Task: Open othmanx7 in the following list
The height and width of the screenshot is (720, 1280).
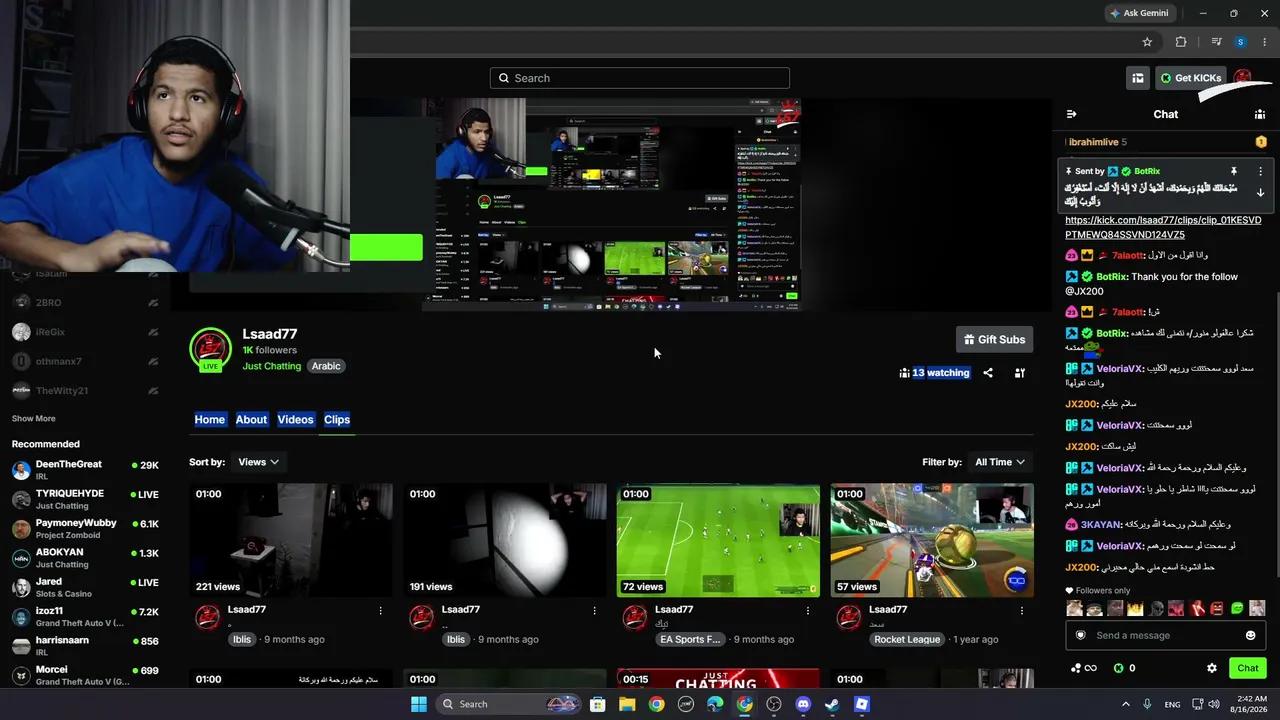Action: [85, 361]
